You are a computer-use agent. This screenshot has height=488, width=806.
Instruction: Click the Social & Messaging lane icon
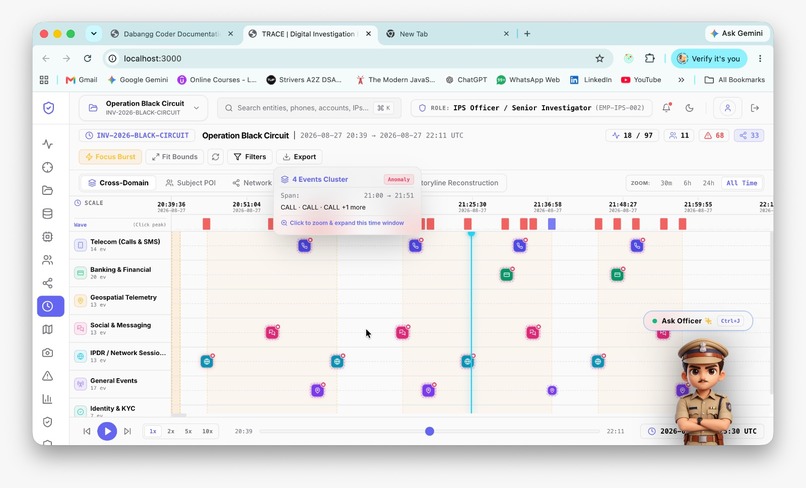click(x=80, y=329)
